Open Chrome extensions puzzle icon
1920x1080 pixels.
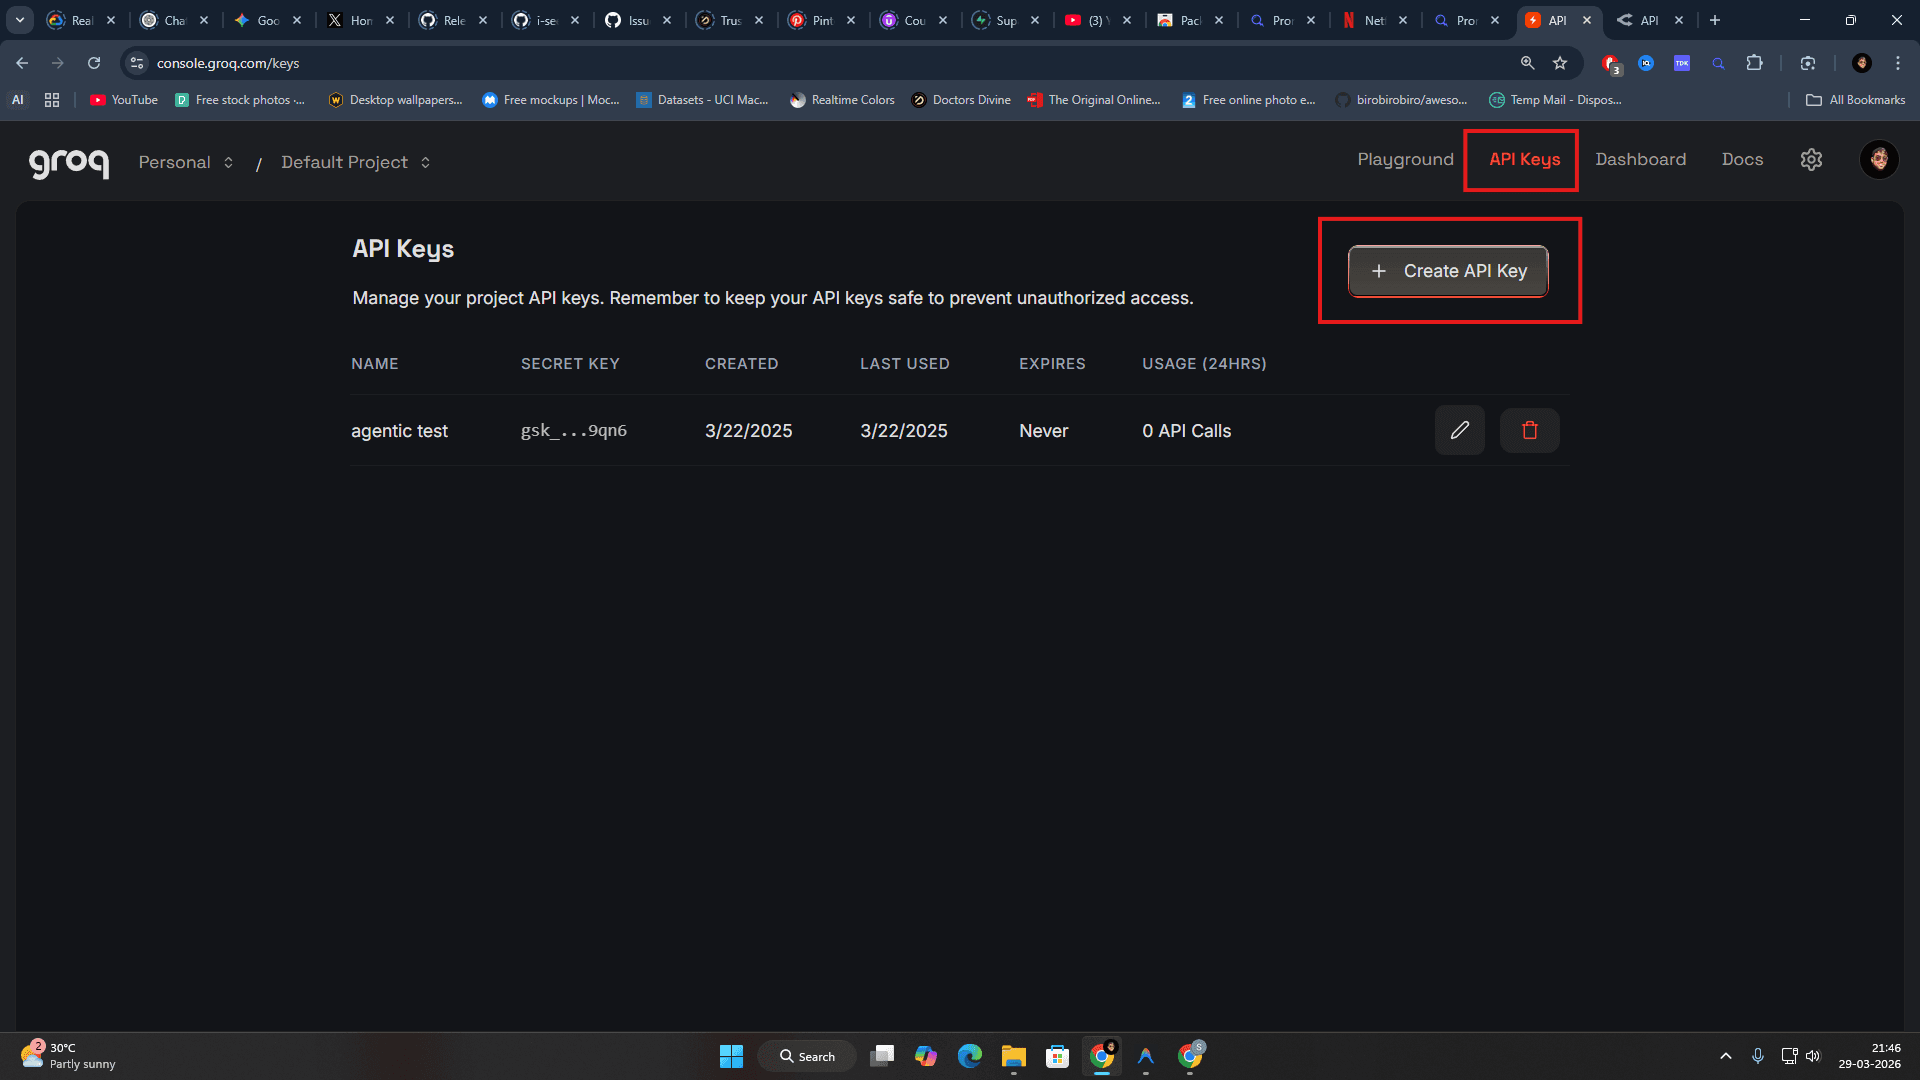click(x=1755, y=62)
